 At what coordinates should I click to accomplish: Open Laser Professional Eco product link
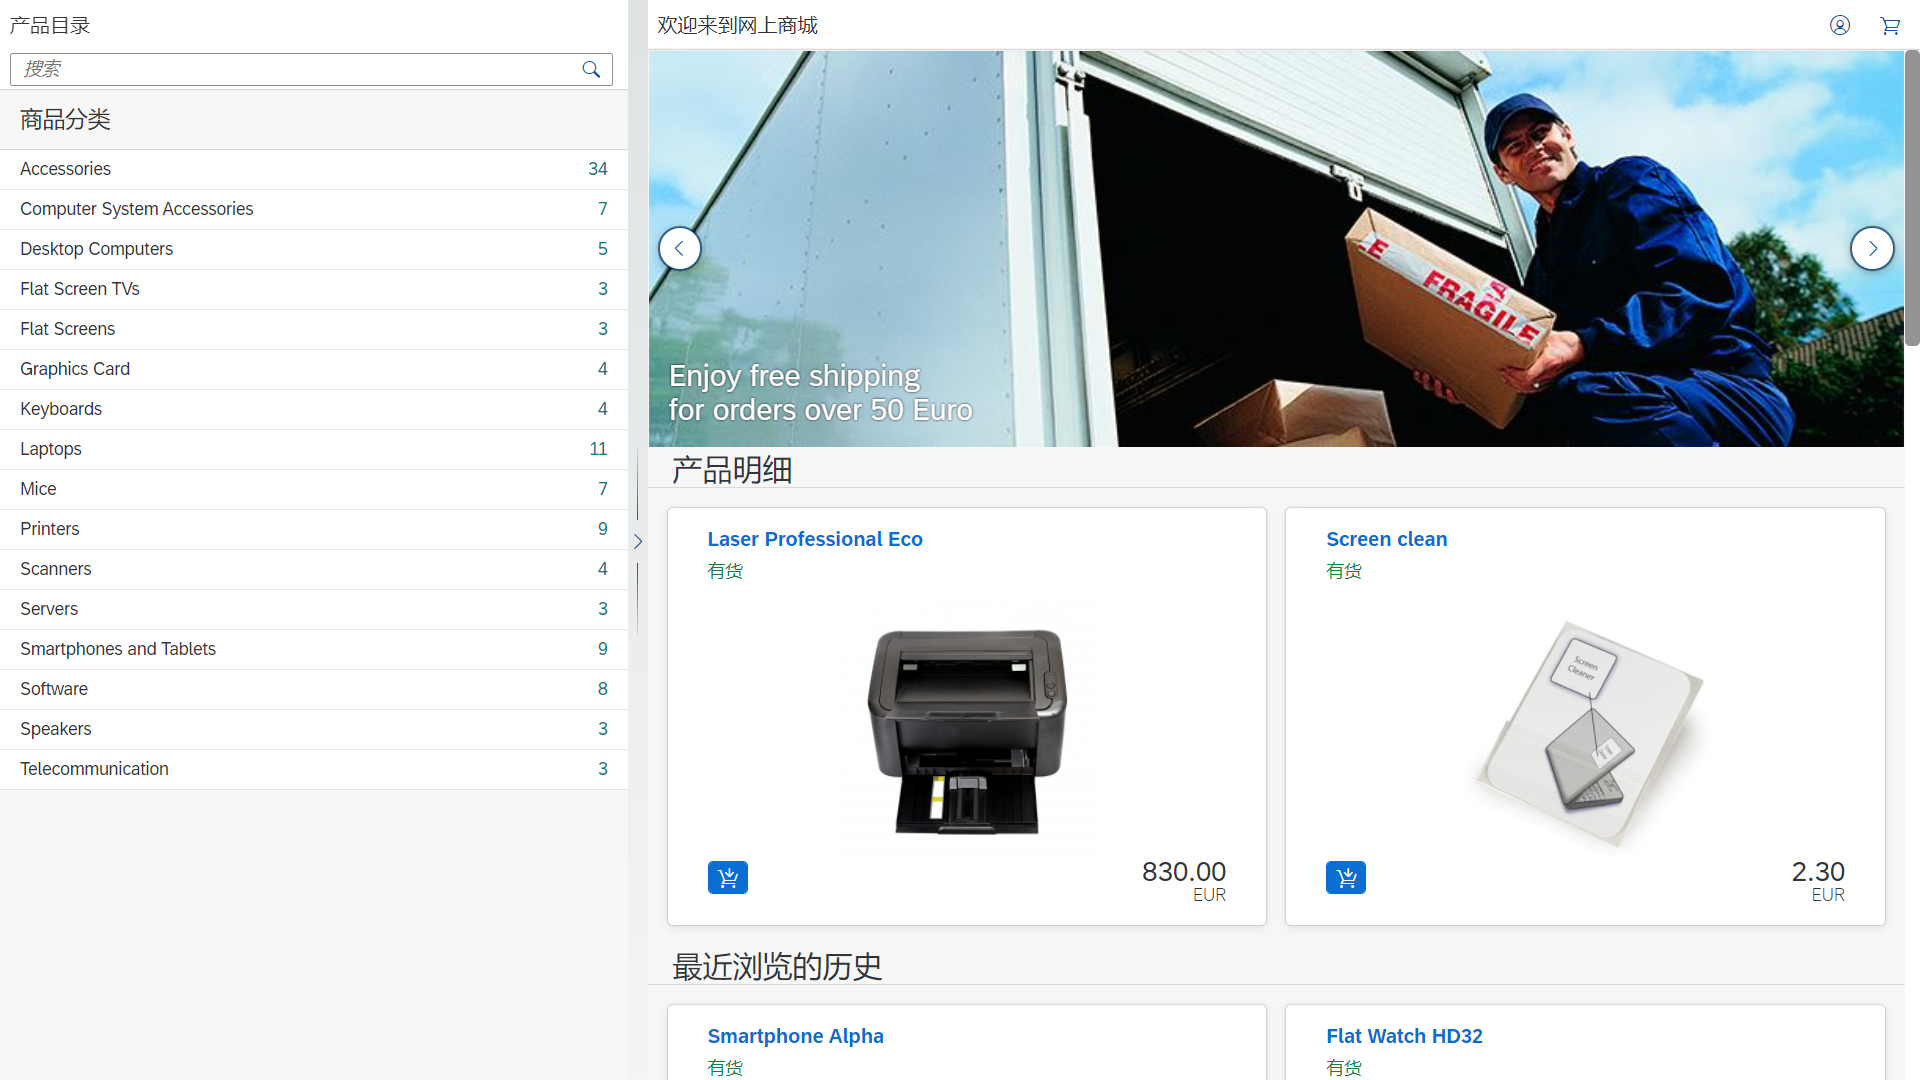pyautogui.click(x=814, y=539)
